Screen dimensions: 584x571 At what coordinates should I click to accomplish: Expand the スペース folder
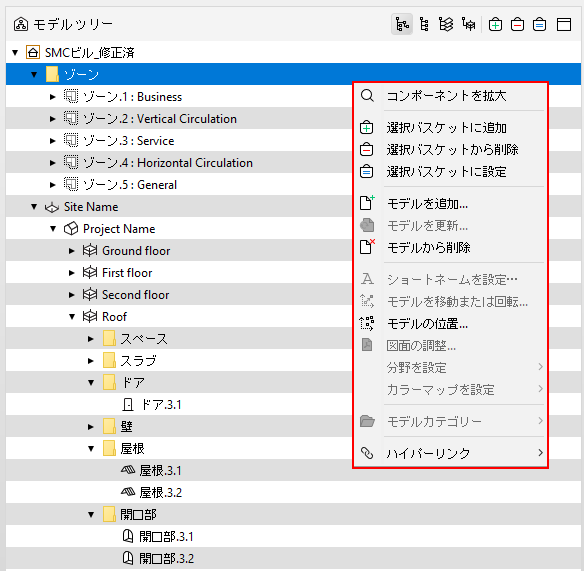pos(91,339)
